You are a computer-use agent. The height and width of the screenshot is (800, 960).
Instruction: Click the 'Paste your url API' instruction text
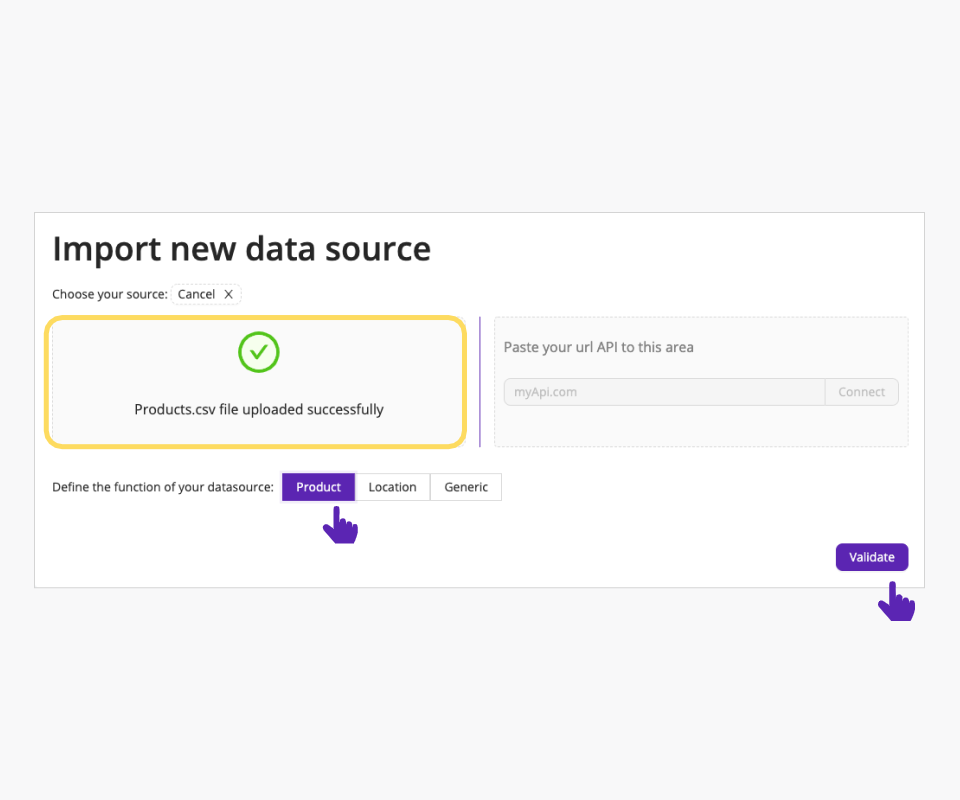pos(598,347)
